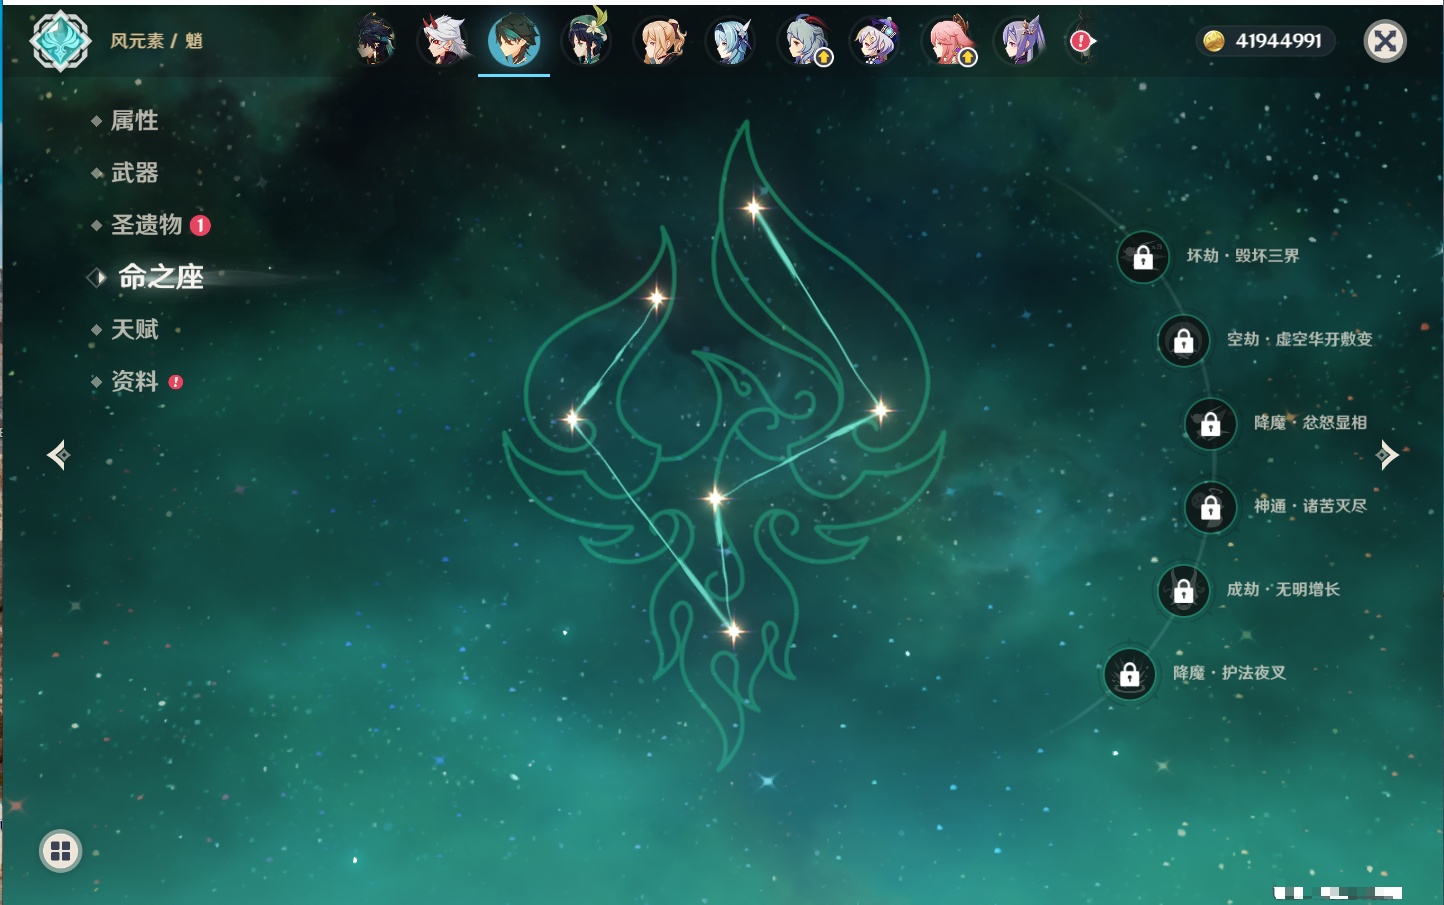This screenshot has width=1444, height=905.
Task: Click lock icon for 坏劫·毁坏三界
Action: tap(1143, 257)
